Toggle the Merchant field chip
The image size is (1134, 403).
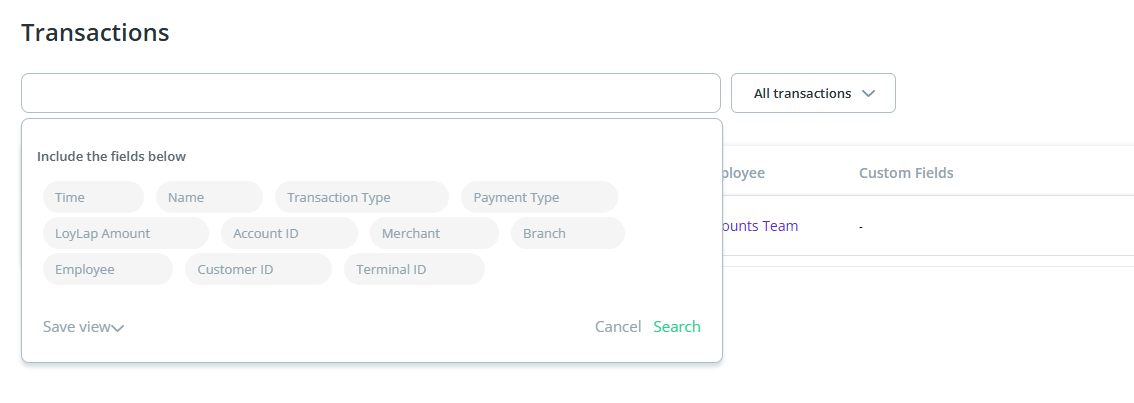pos(433,233)
